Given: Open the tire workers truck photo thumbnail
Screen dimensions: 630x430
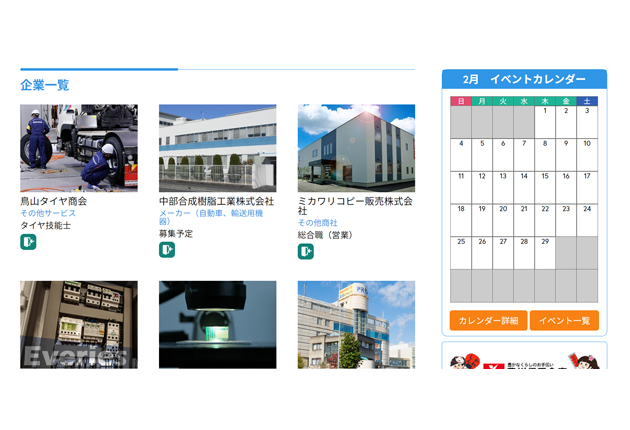Looking at the screenshot, I should pos(79,148).
